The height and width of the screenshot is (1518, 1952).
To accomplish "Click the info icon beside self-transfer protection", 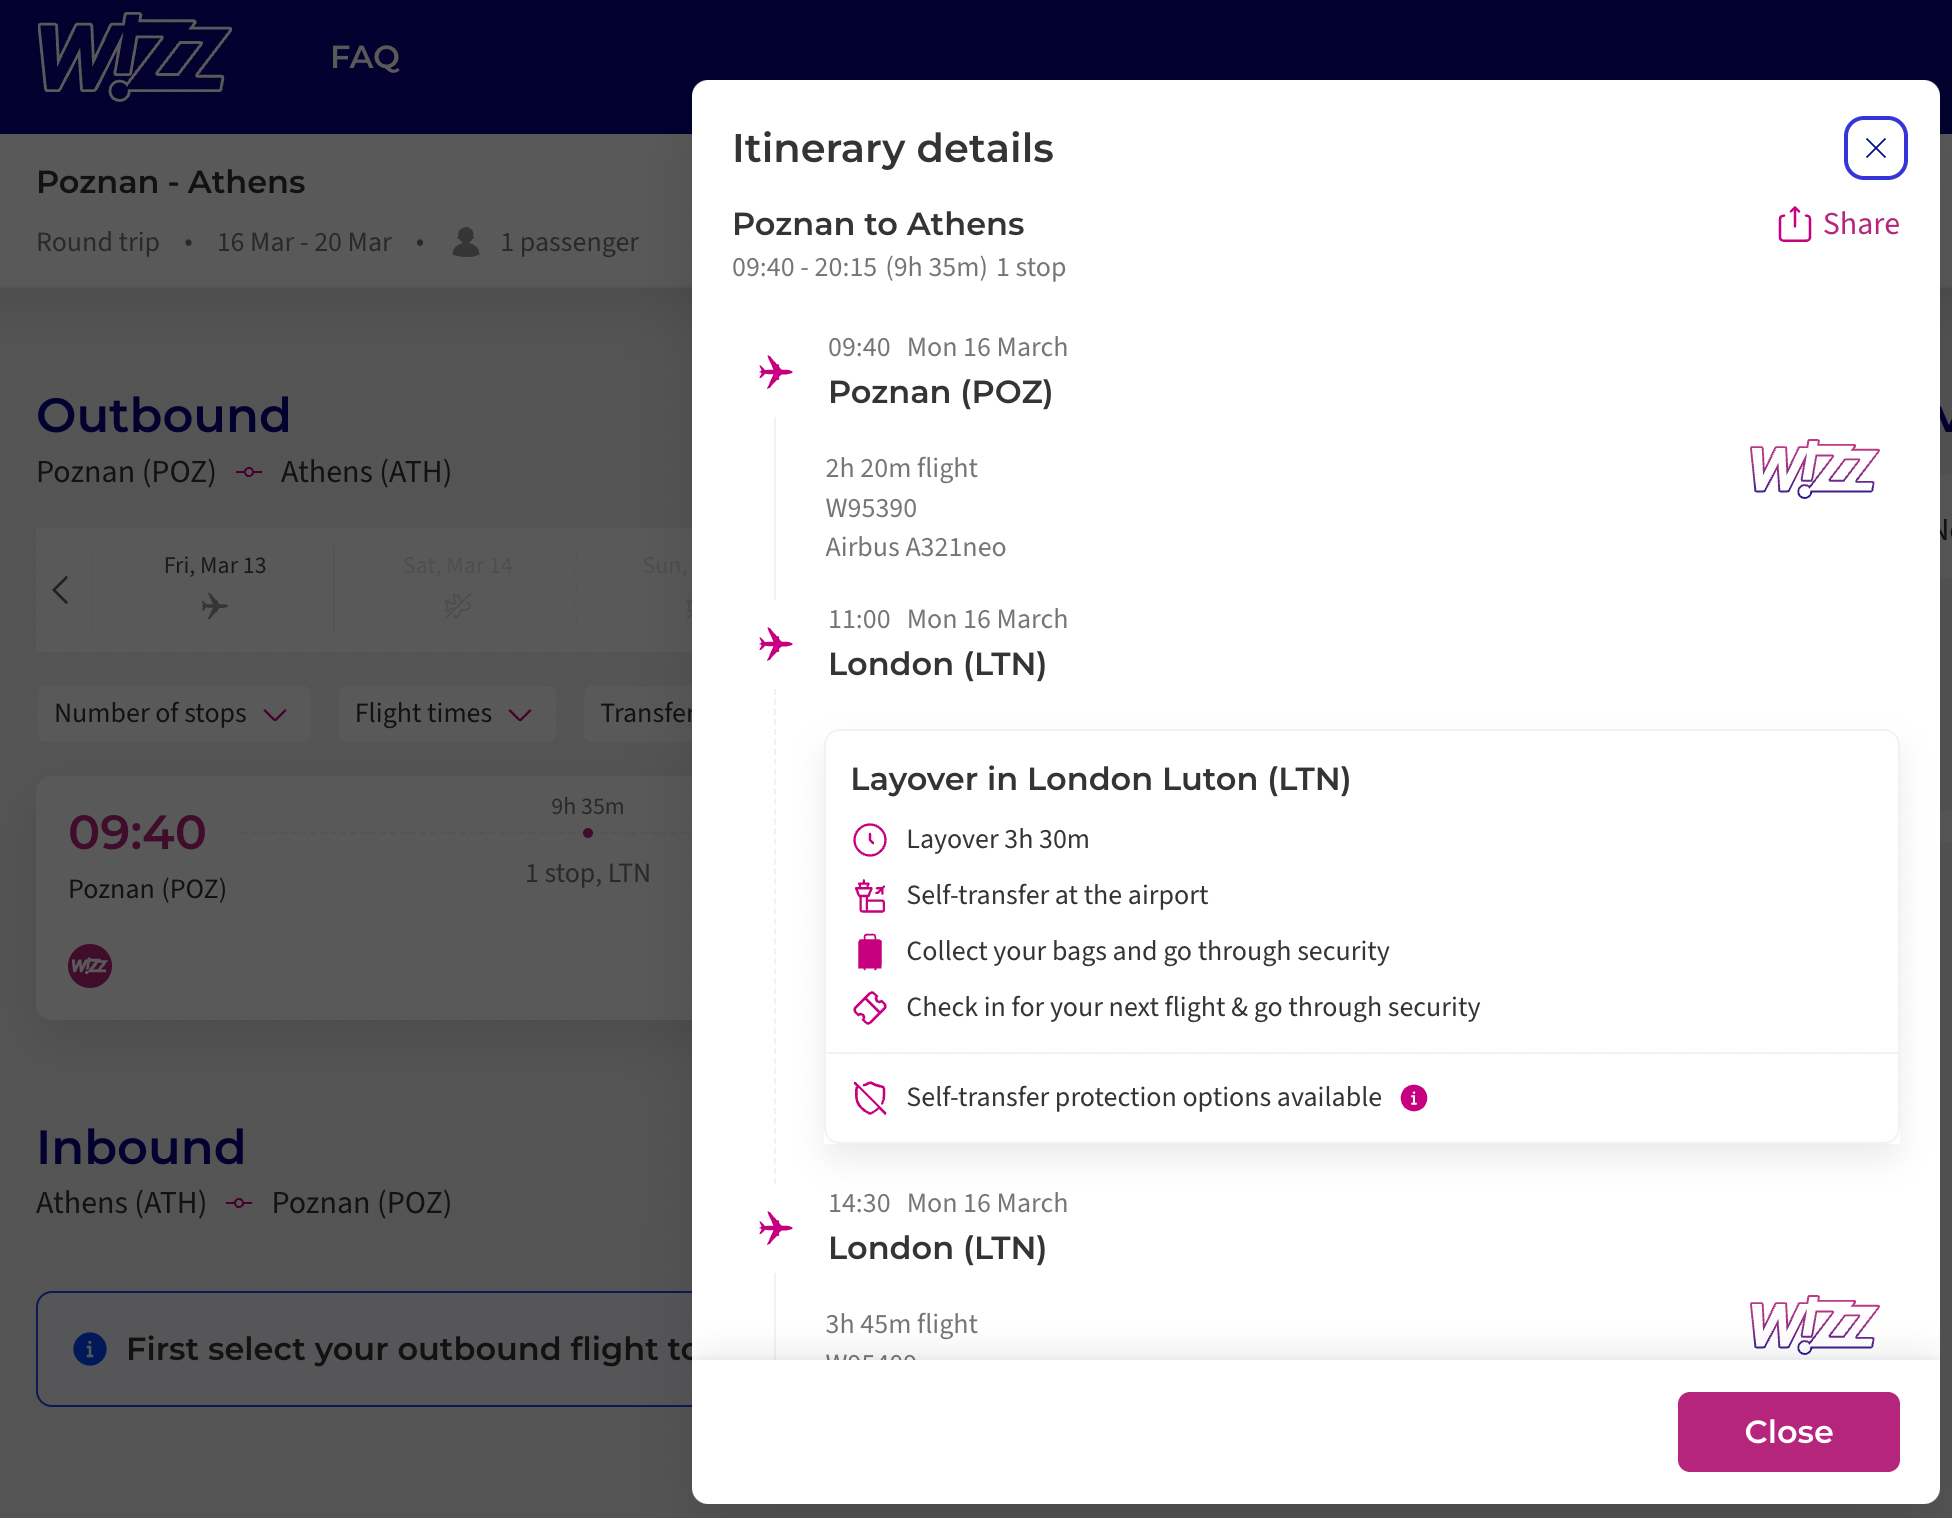I will pyautogui.click(x=1413, y=1098).
